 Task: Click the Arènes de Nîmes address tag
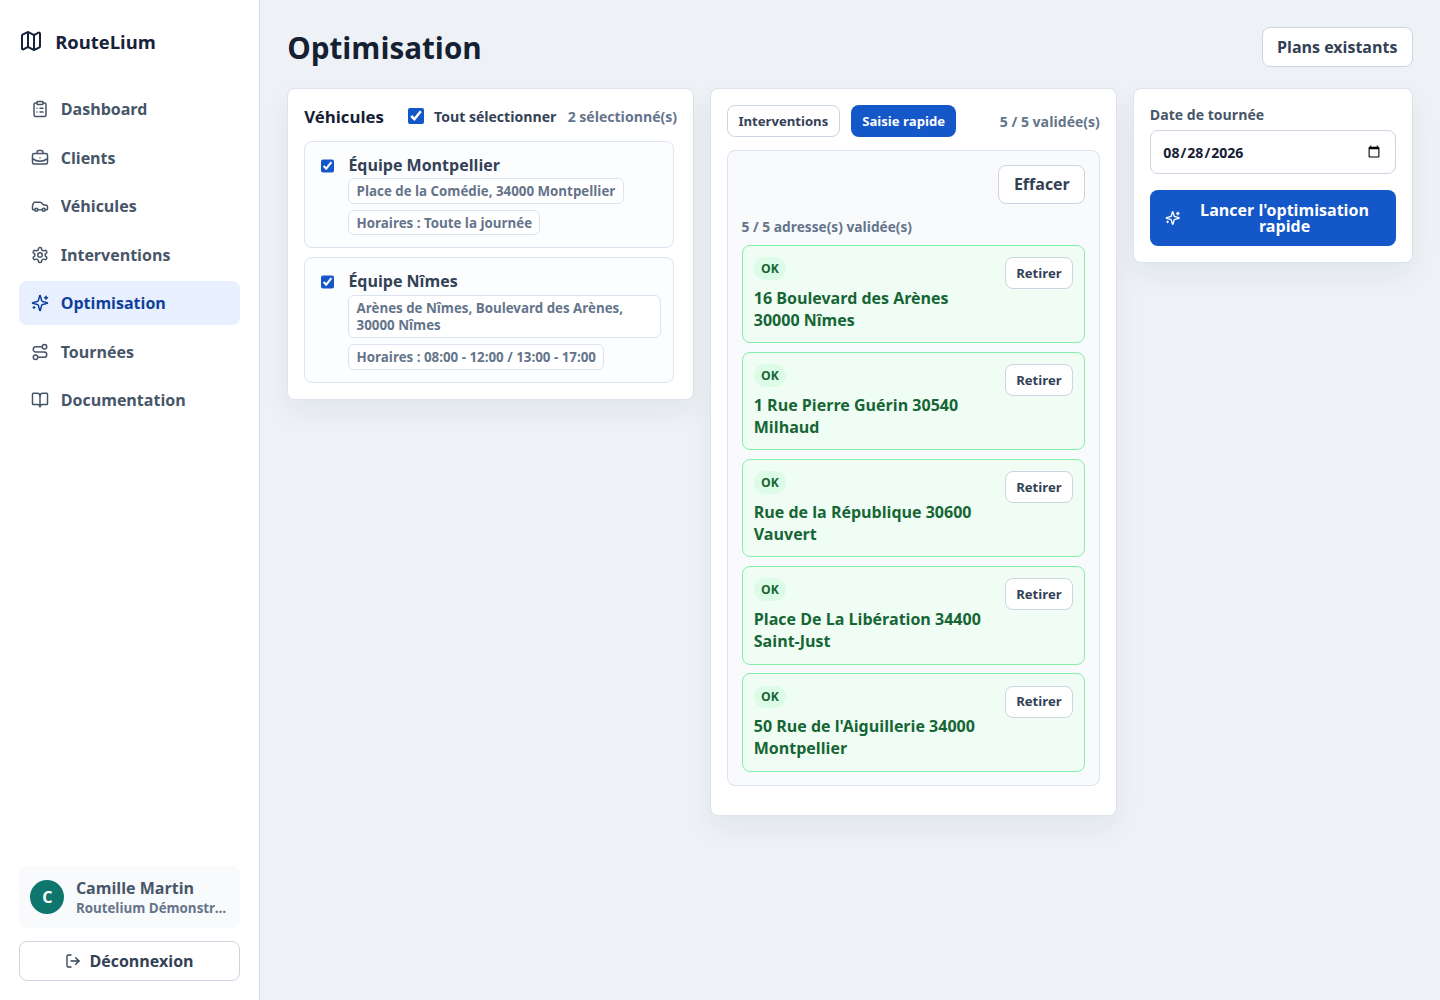click(x=504, y=316)
